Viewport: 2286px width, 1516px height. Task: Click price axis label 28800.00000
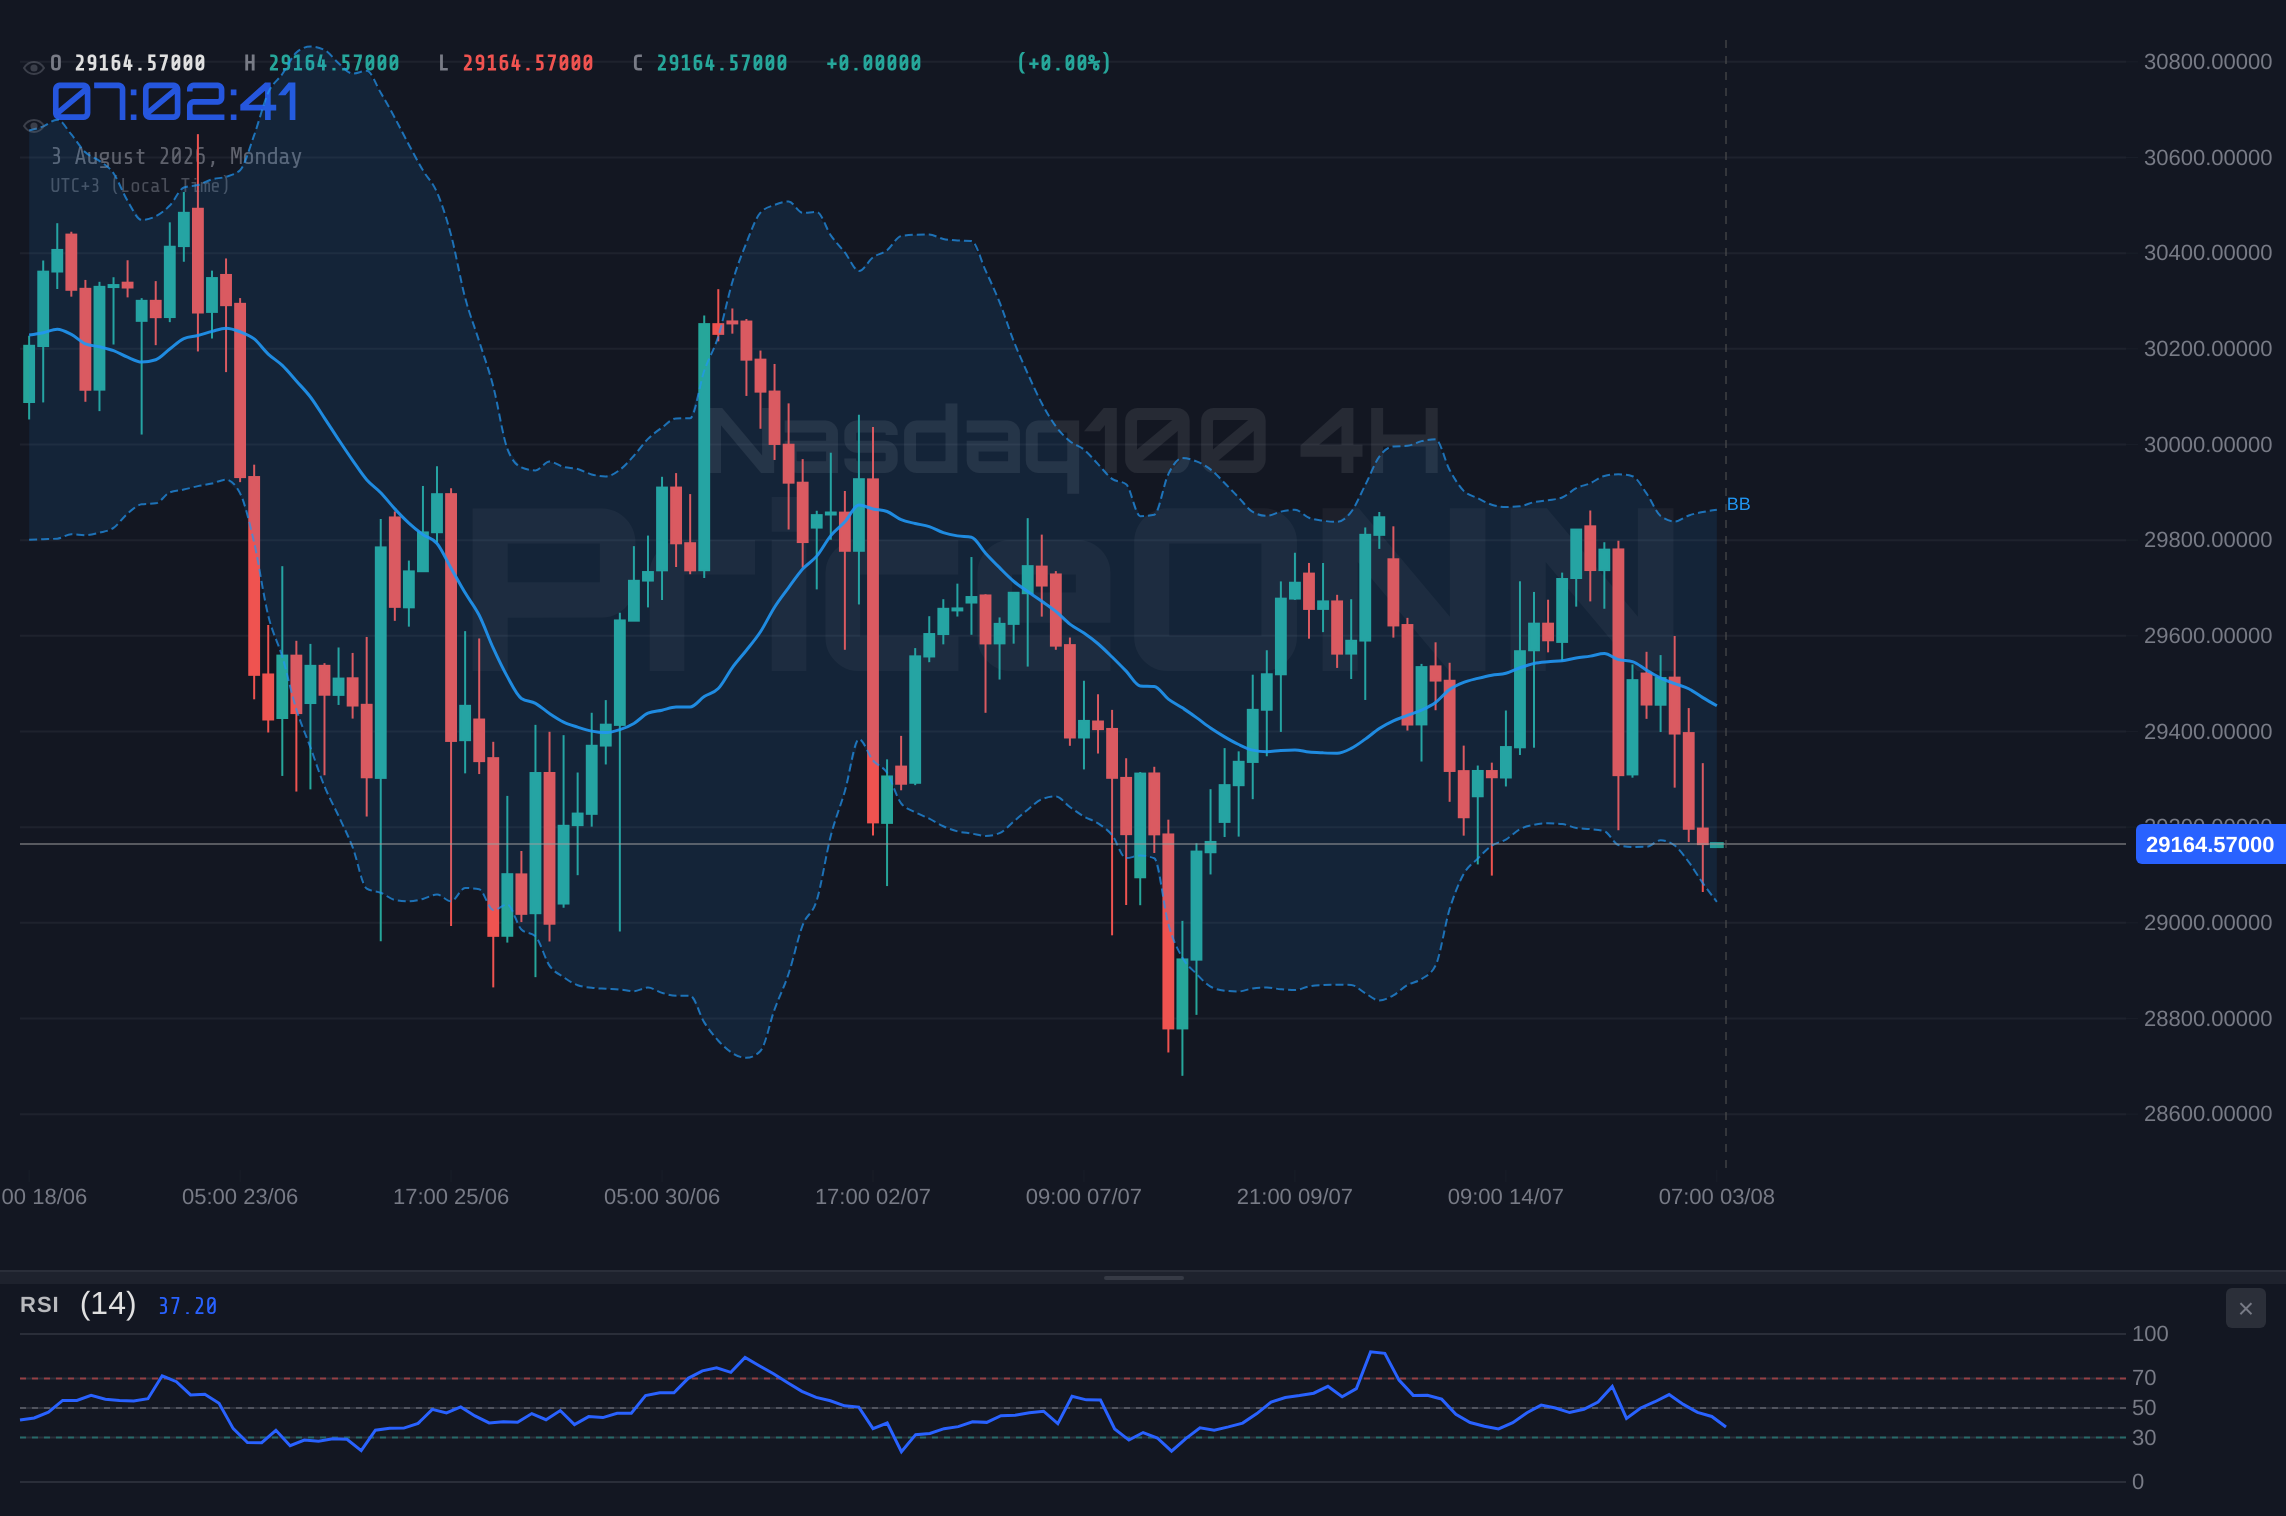tap(2208, 1019)
